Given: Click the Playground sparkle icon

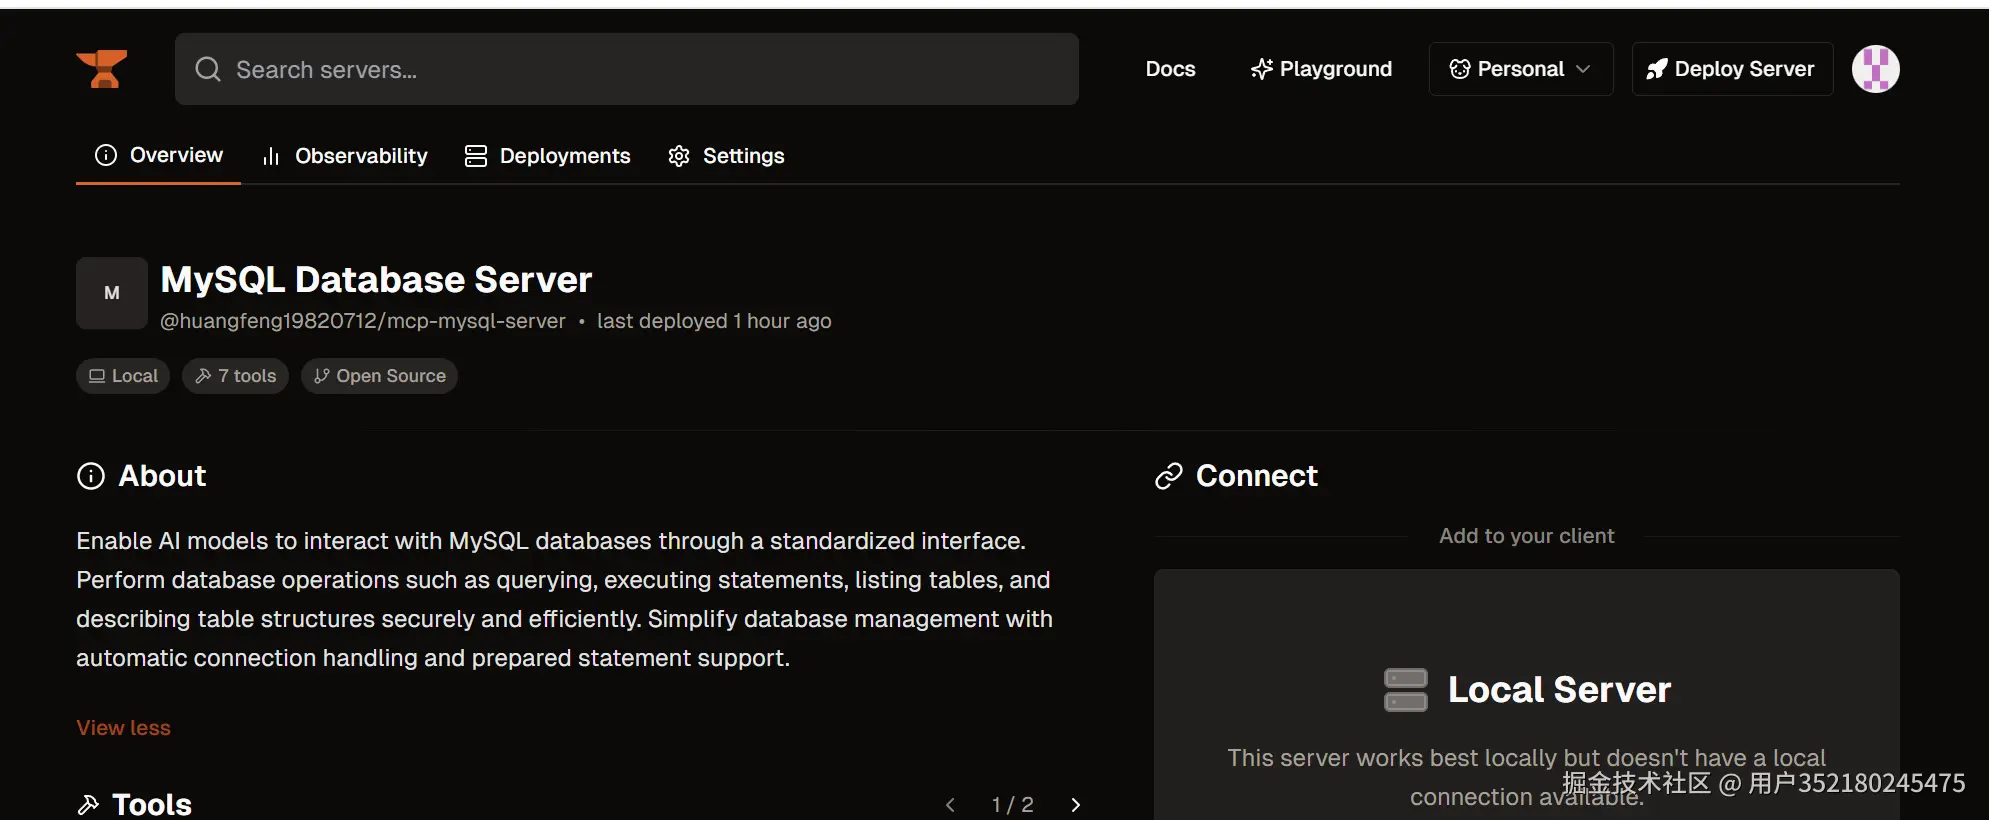Looking at the screenshot, I should pos(1262,69).
